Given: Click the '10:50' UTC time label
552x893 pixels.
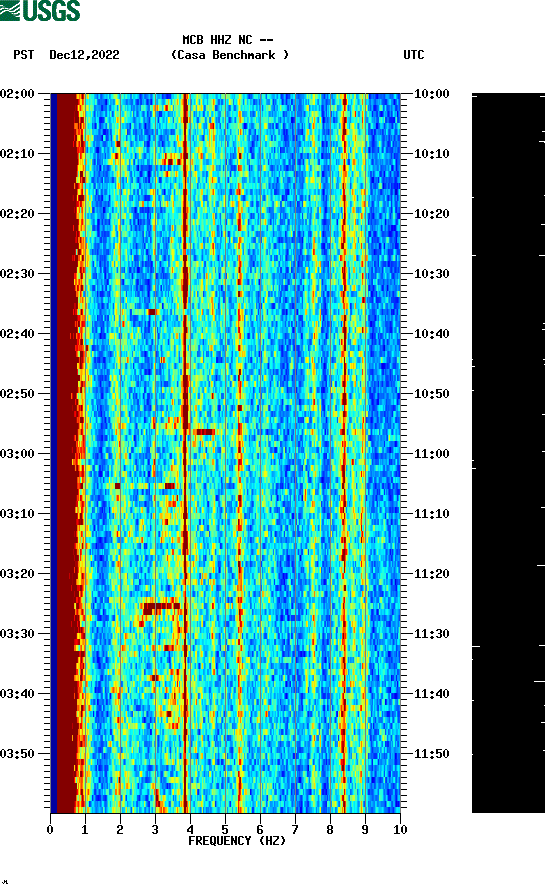Looking at the screenshot, I should click(431, 394).
